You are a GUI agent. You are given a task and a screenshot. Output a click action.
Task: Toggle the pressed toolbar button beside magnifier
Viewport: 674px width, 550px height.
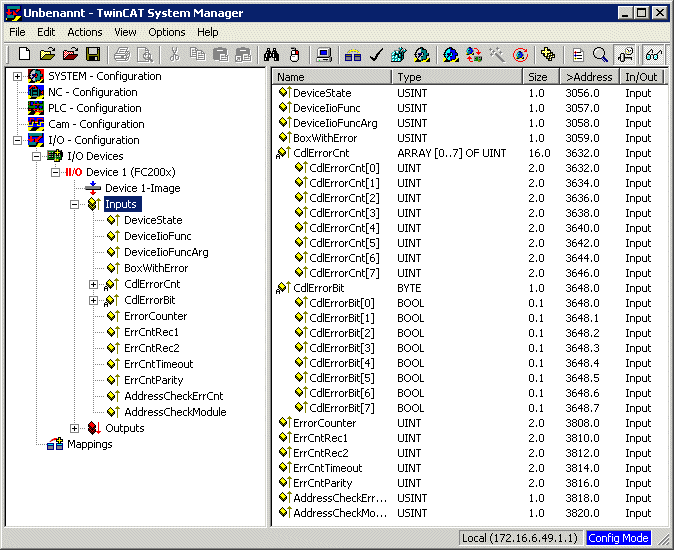coord(625,55)
